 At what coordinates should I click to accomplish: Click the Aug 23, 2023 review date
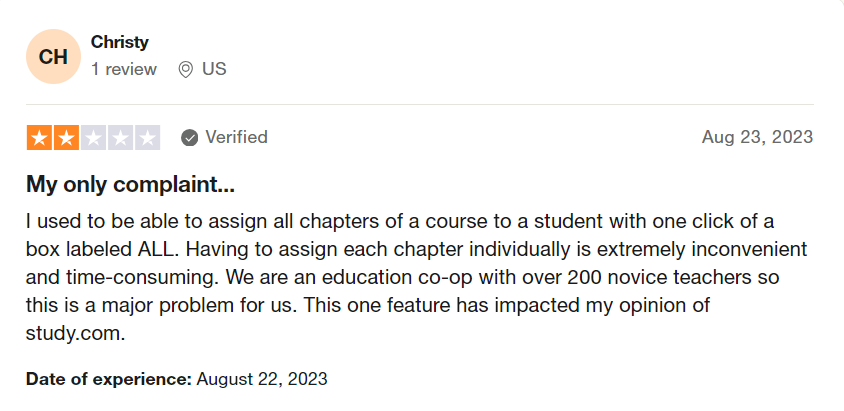757,137
